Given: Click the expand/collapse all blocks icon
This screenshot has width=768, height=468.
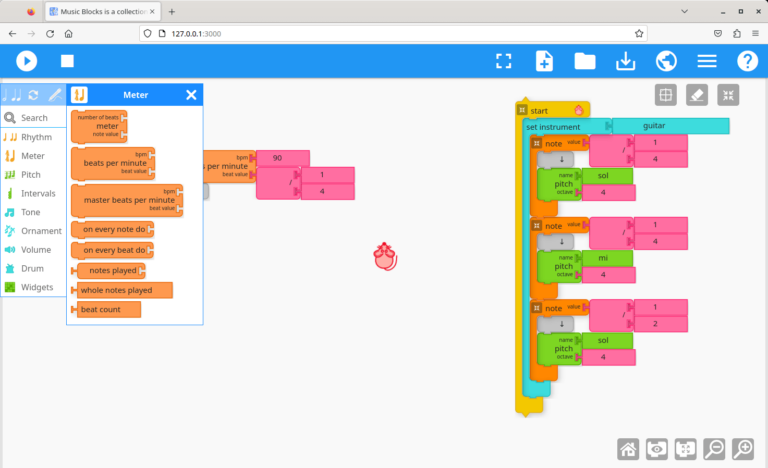Looking at the screenshot, I should click(686, 449).
